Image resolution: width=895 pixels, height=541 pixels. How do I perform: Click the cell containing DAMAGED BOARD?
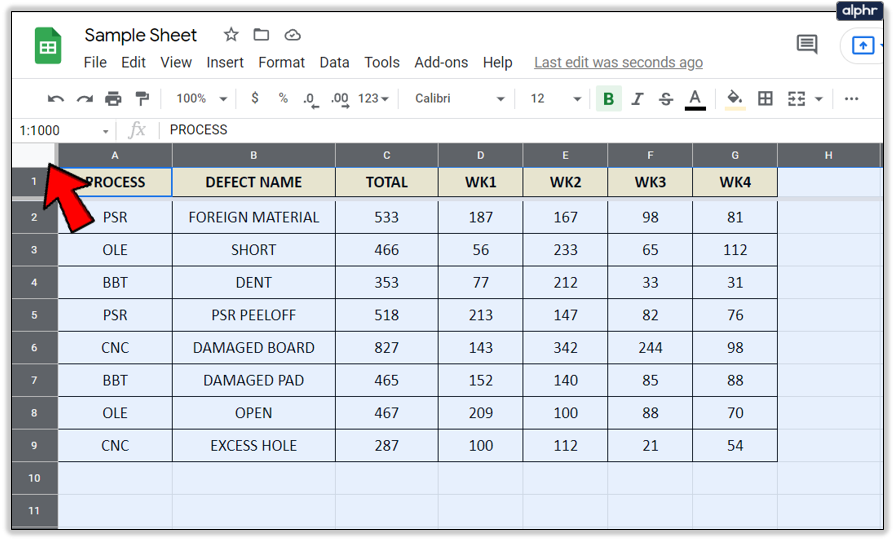coord(253,348)
